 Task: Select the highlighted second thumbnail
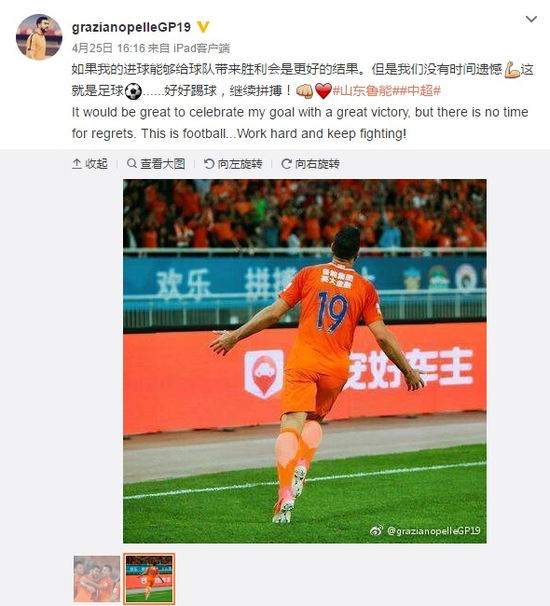point(149,579)
